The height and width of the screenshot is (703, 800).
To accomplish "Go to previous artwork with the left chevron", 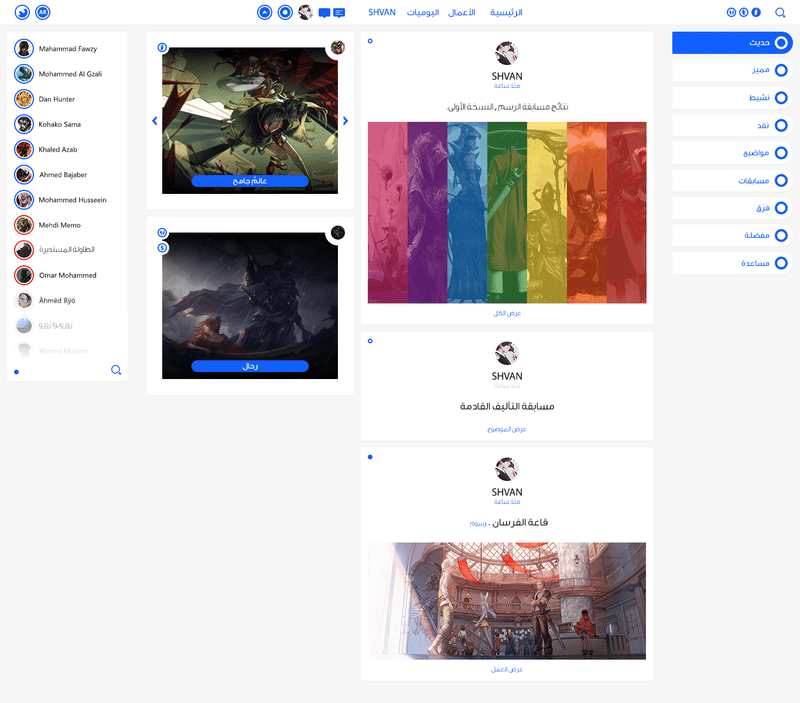I will 155,121.
